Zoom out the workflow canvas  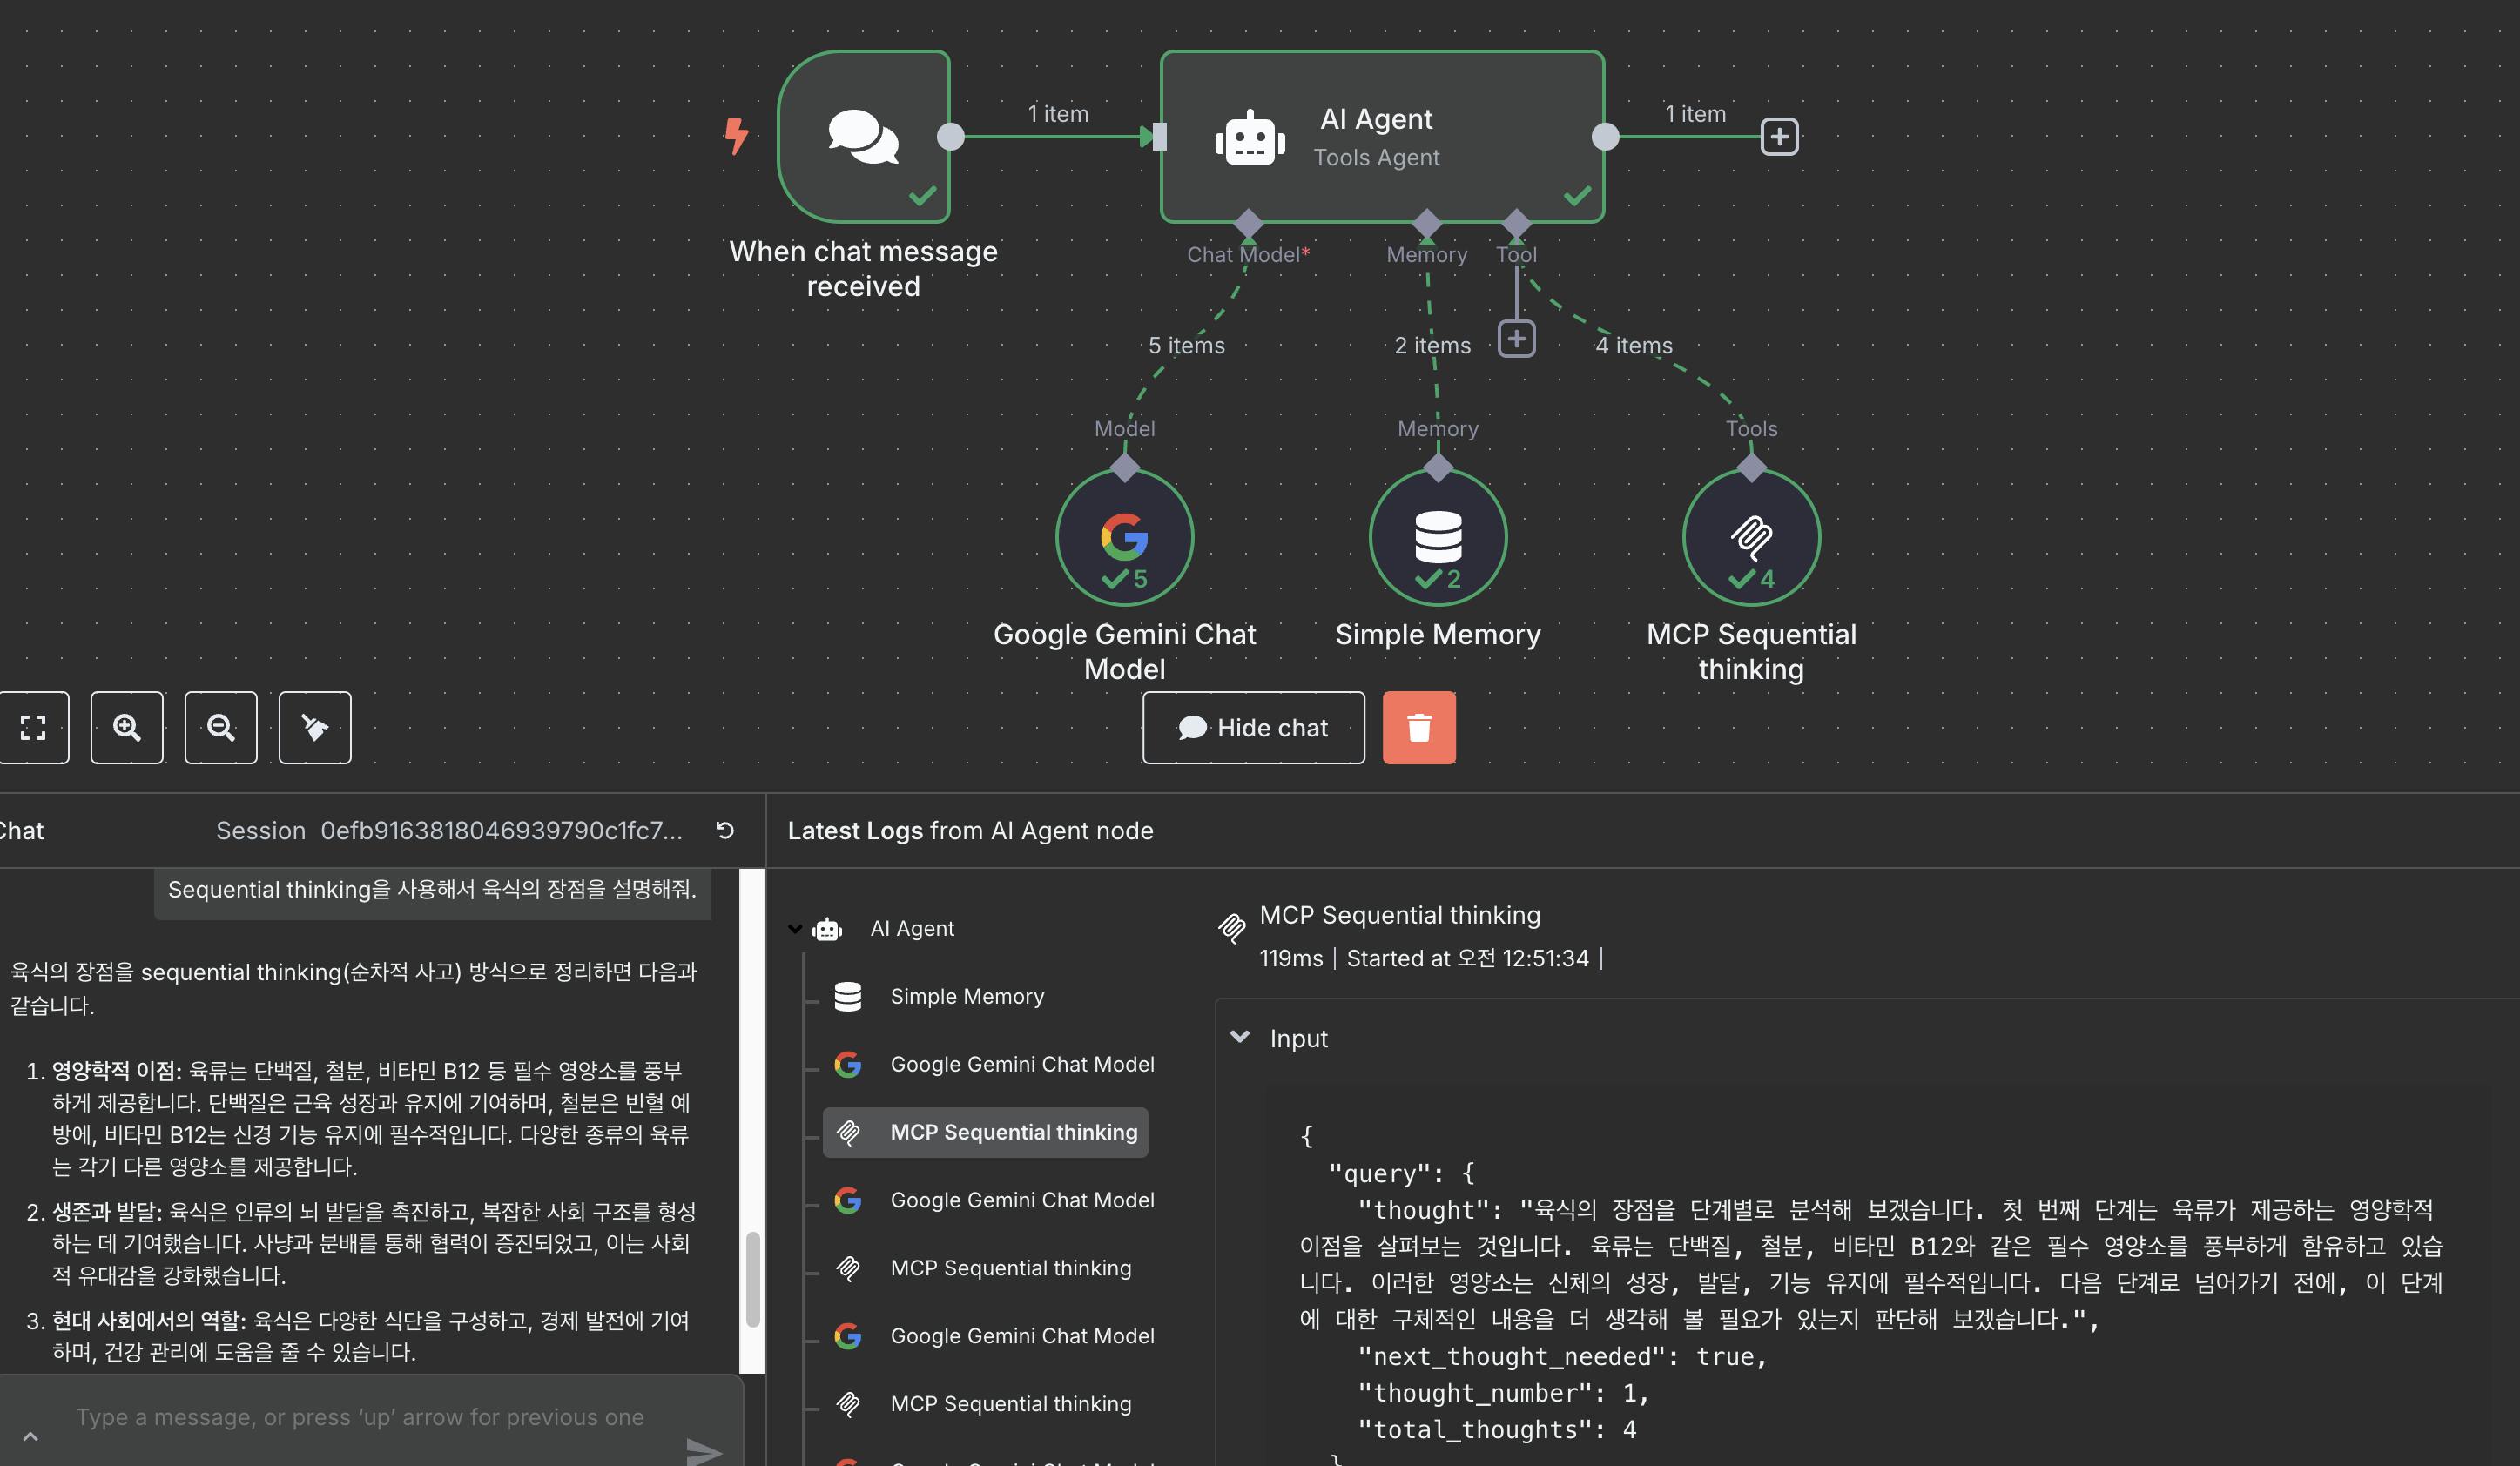coord(221,727)
